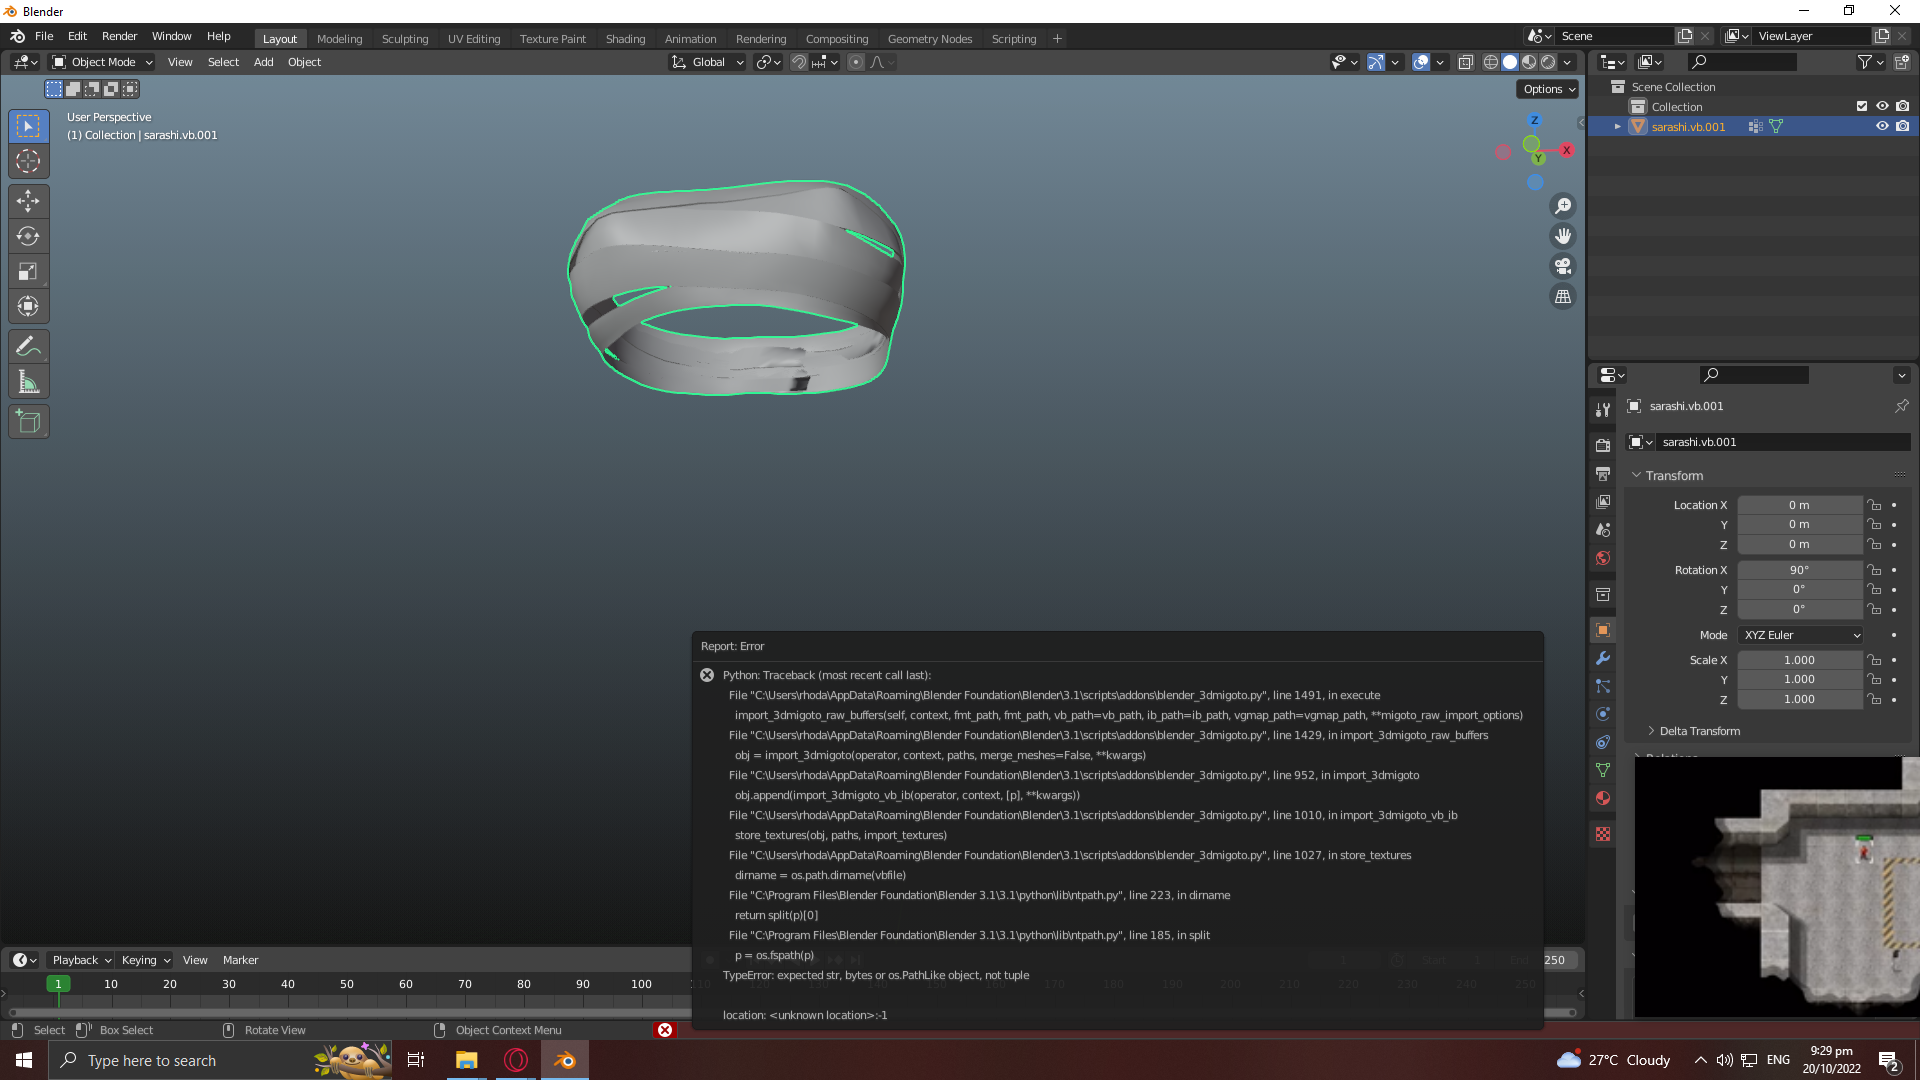
Task: Toggle viewport X-Ray mode
Action: click(1465, 62)
